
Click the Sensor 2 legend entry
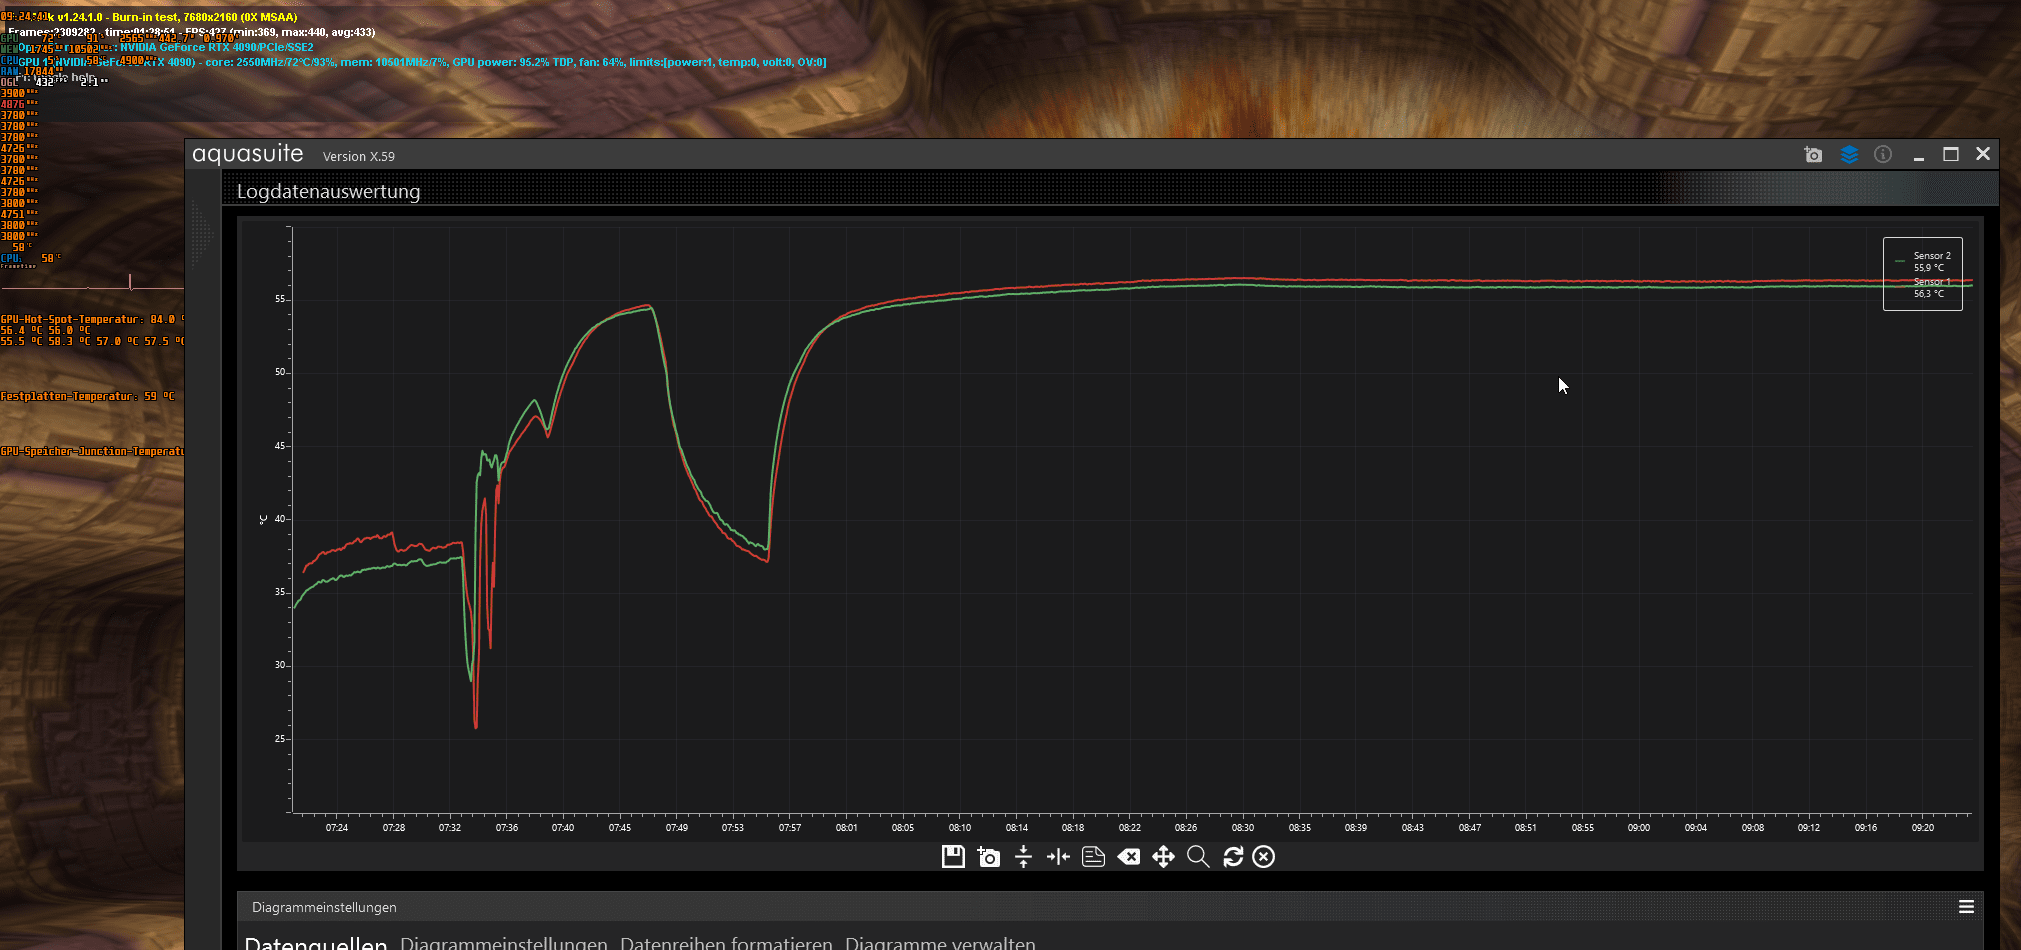[1923, 261]
